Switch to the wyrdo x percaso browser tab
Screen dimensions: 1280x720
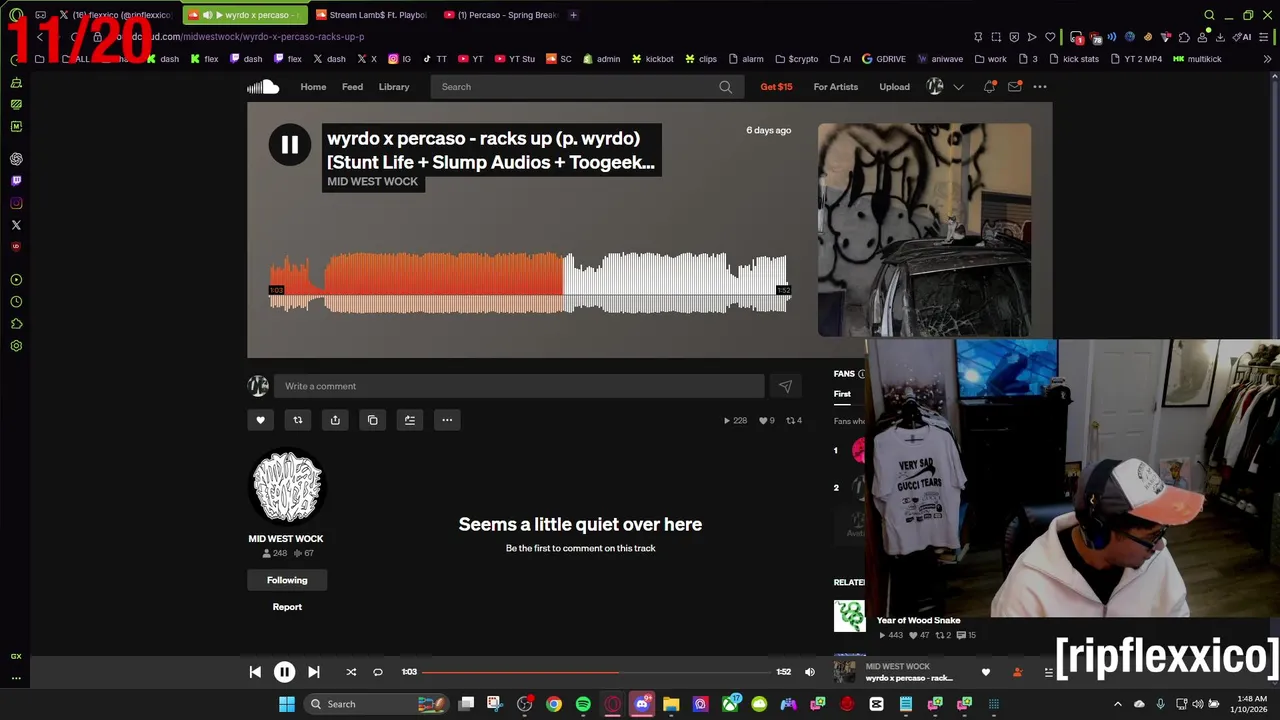coord(243,15)
